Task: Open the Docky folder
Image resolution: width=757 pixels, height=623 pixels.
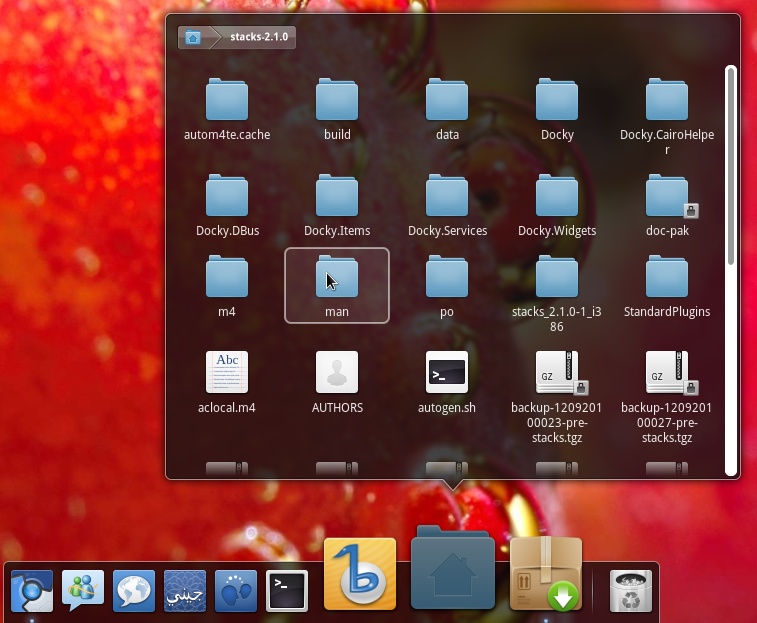Action: coord(557,110)
